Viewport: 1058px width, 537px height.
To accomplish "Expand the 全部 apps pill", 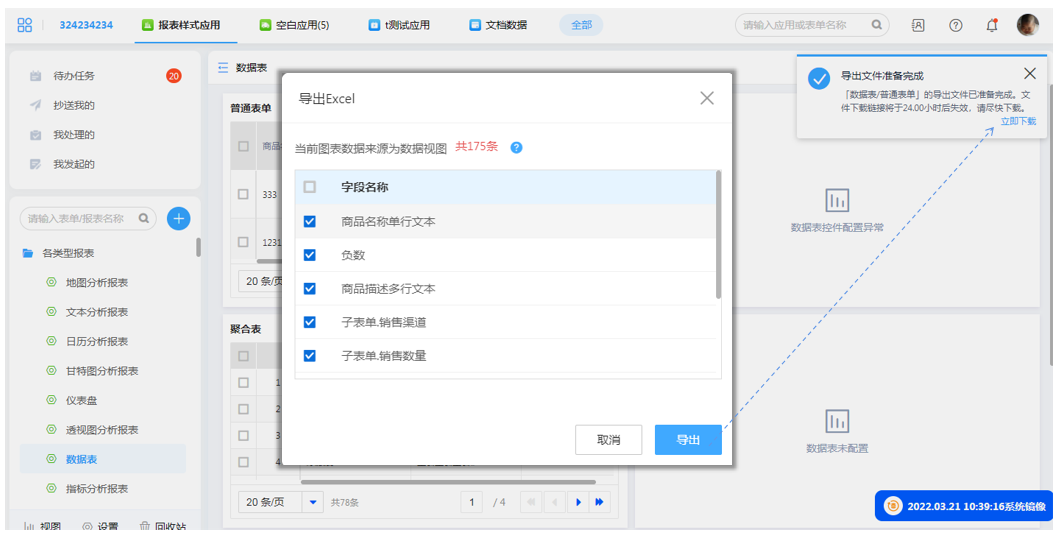I will [x=581, y=25].
